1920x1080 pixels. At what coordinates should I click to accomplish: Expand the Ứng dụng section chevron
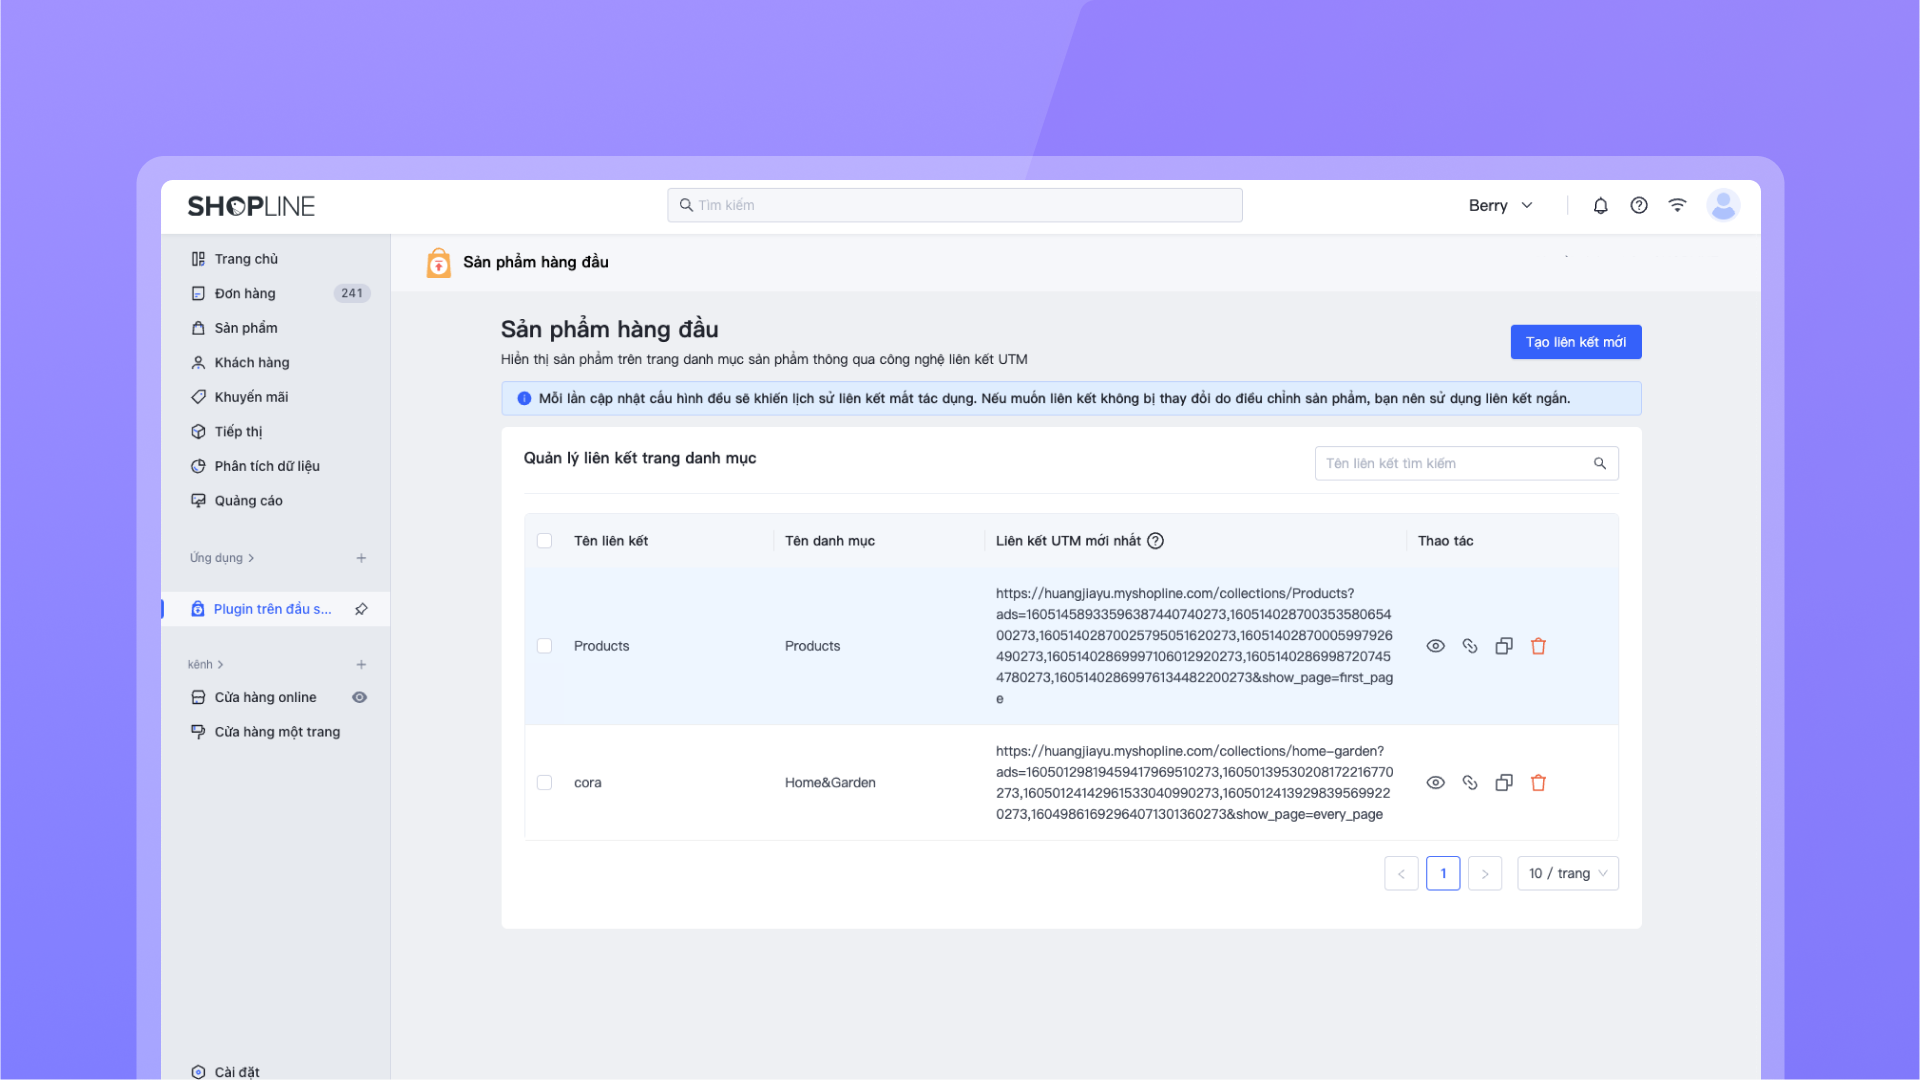(251, 559)
